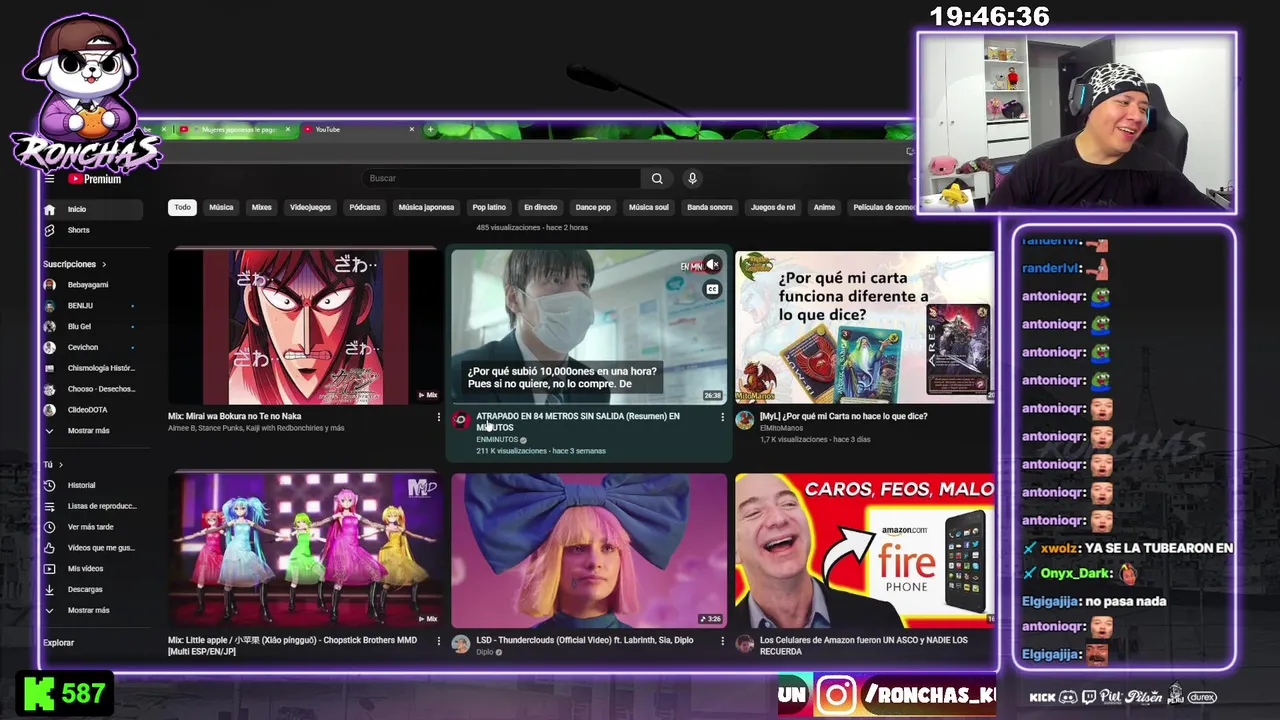Select the Anime filter chip
This screenshot has width=1280, height=720.
coord(824,207)
